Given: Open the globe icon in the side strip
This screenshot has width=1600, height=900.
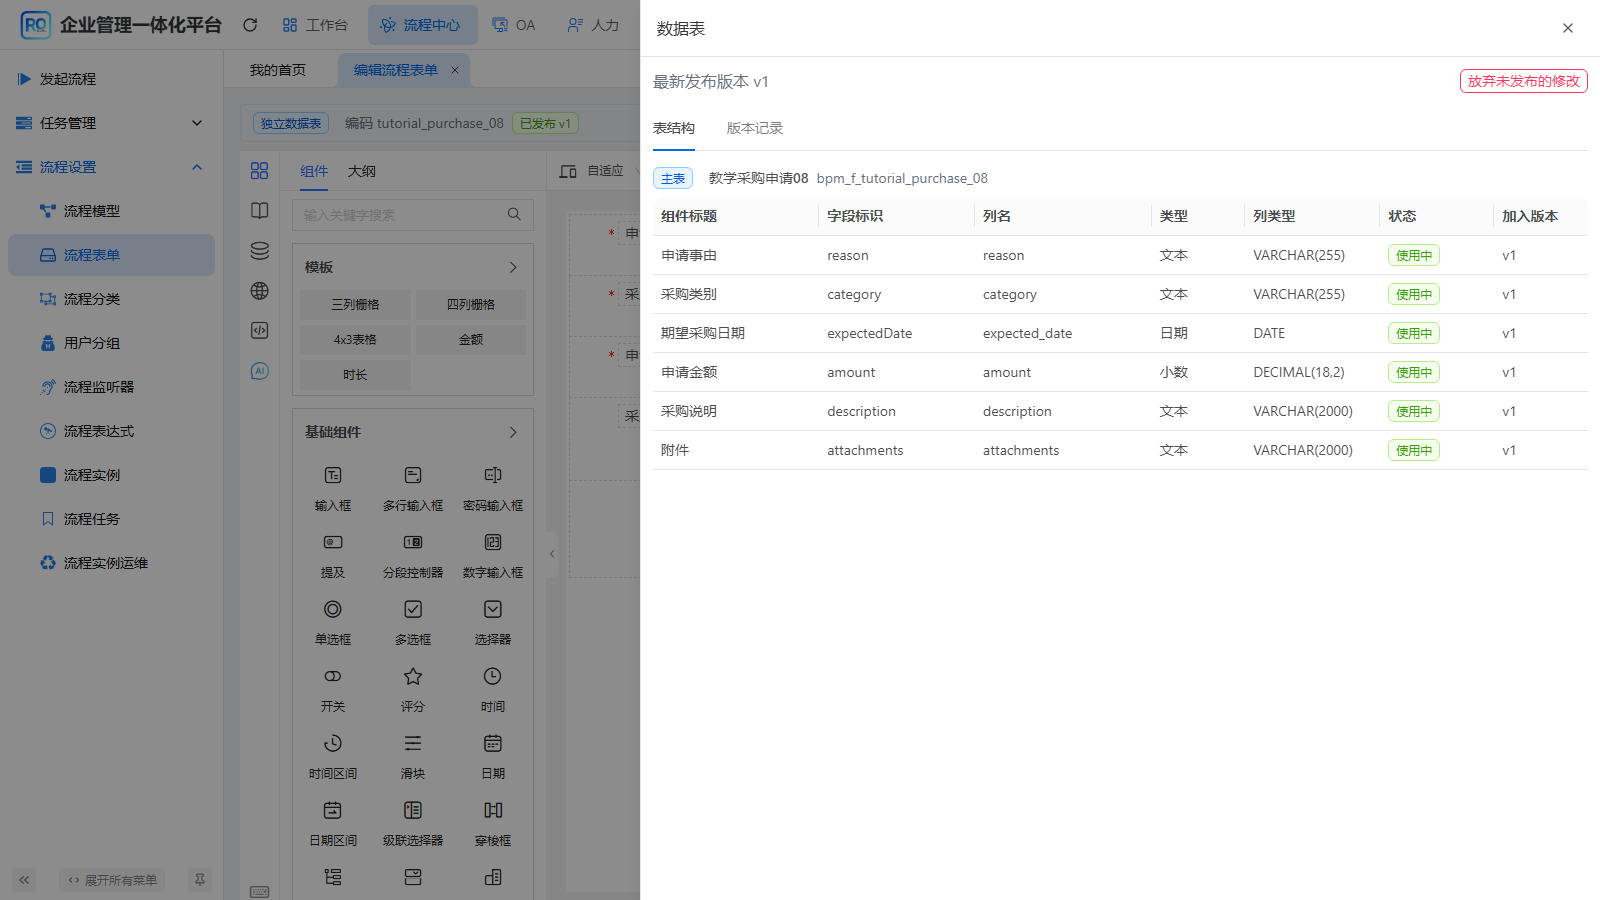Looking at the screenshot, I should (260, 291).
